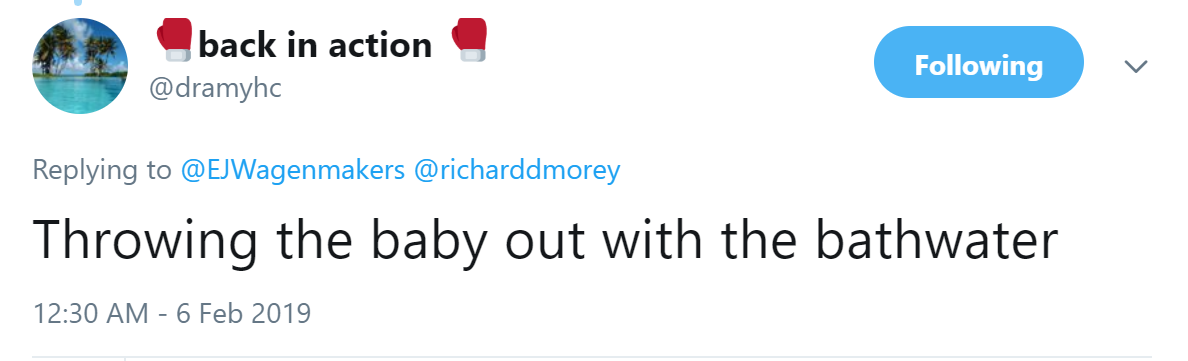Screen dimensions: 1188x361
Task: Expand the tweet options chevron
Action: 1135,67
